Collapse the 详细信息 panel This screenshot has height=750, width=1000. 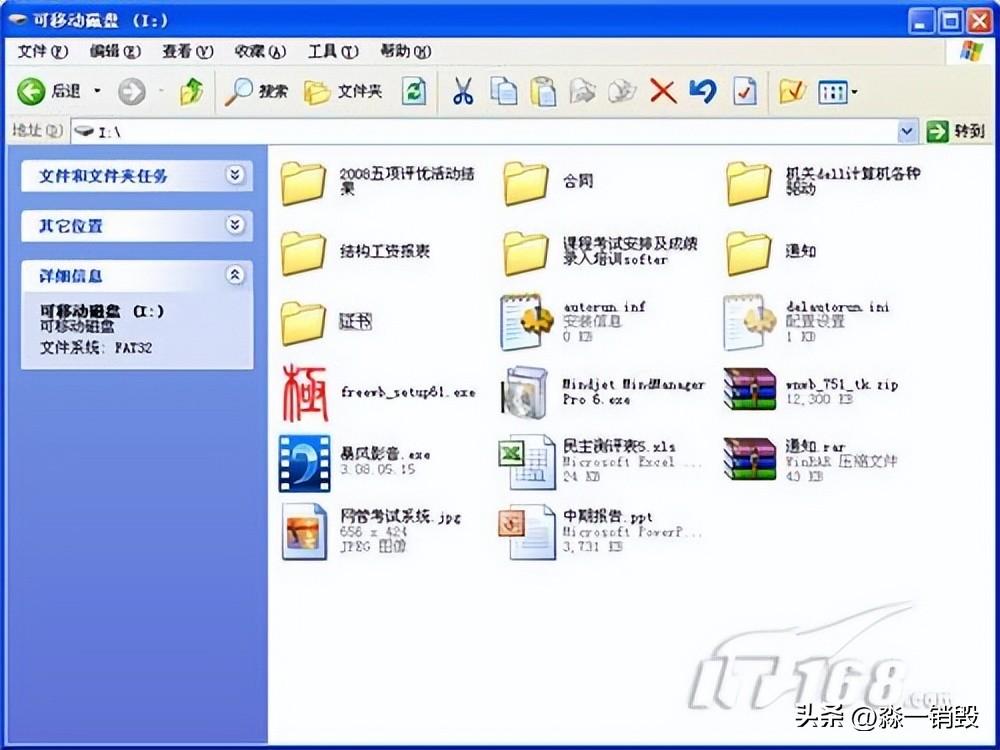[x=236, y=276]
